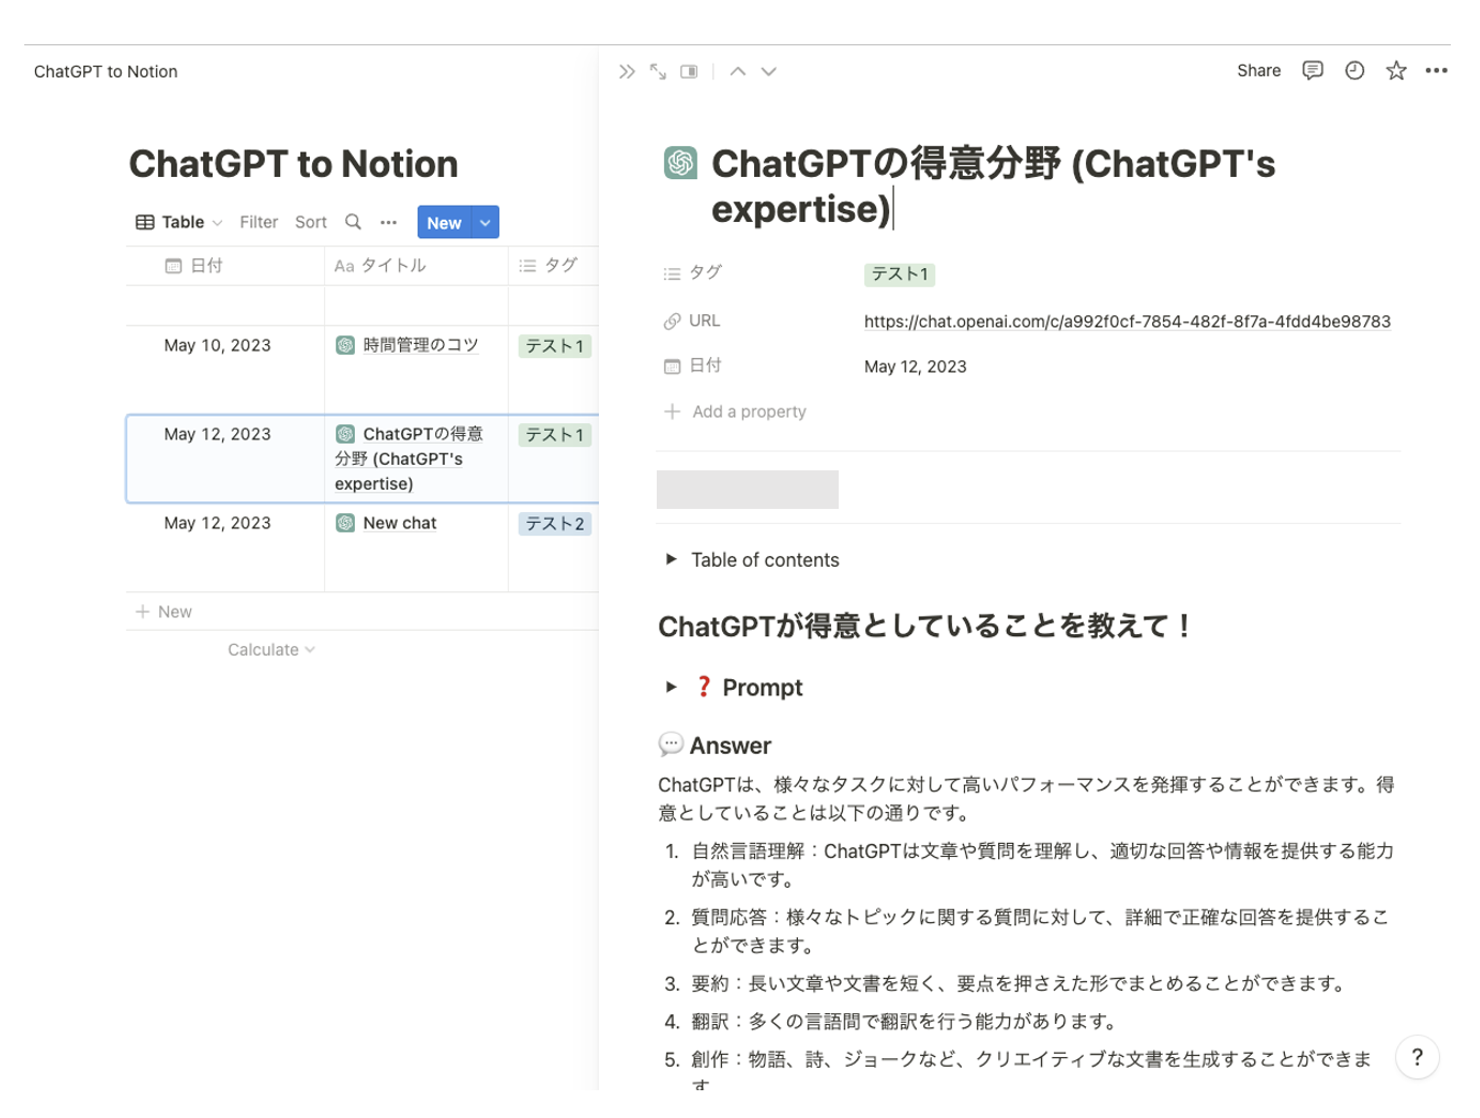Open page history clock icon
This screenshot has width=1480, height=1118.
[1355, 71]
